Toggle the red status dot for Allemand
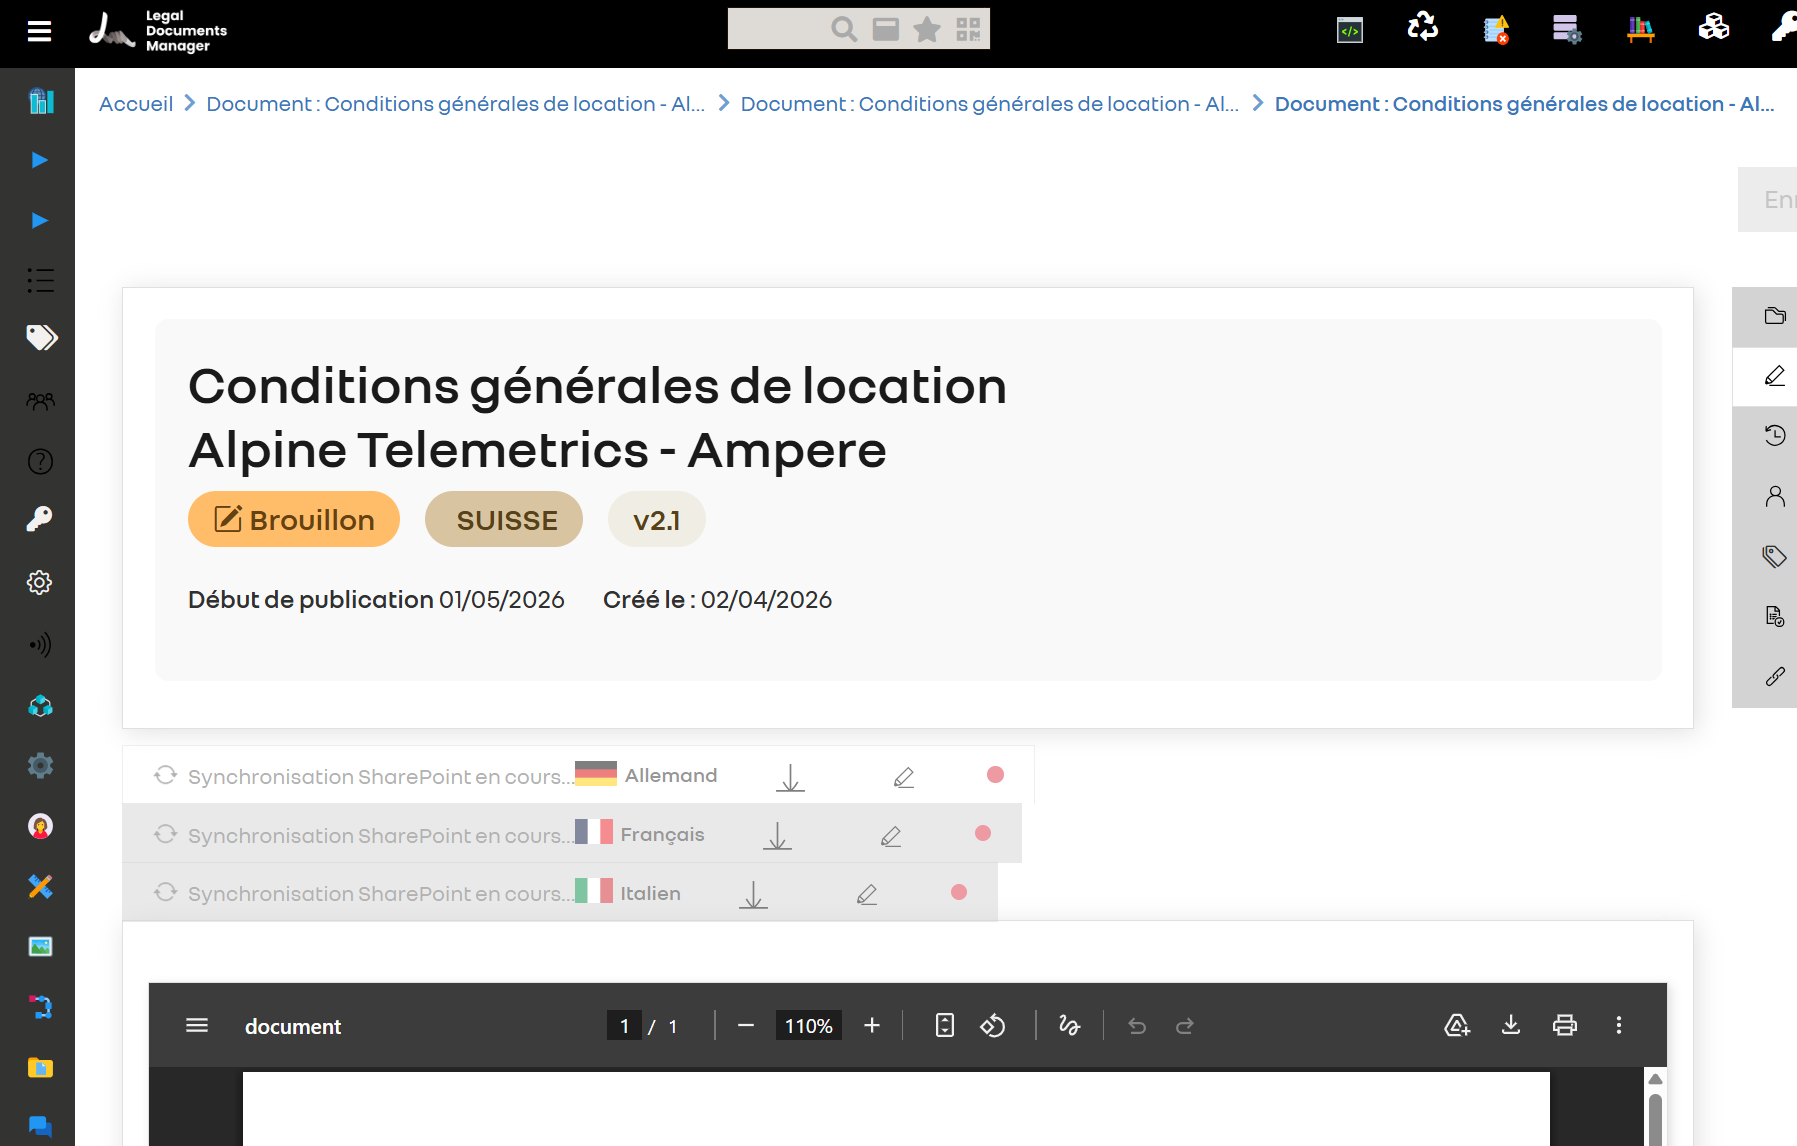This screenshot has height=1146, width=1797. click(x=995, y=775)
